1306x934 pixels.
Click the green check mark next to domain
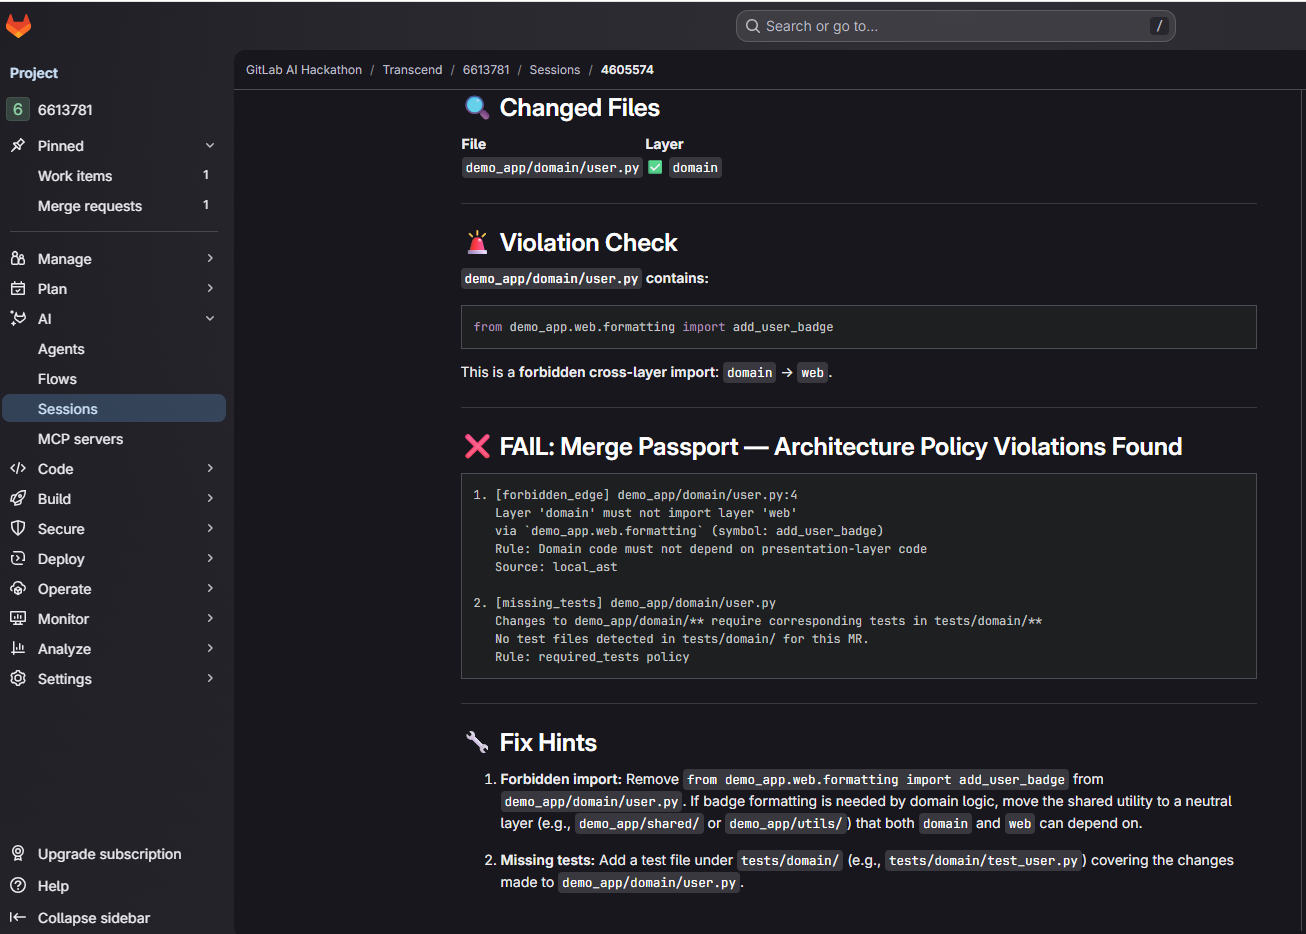pos(655,168)
